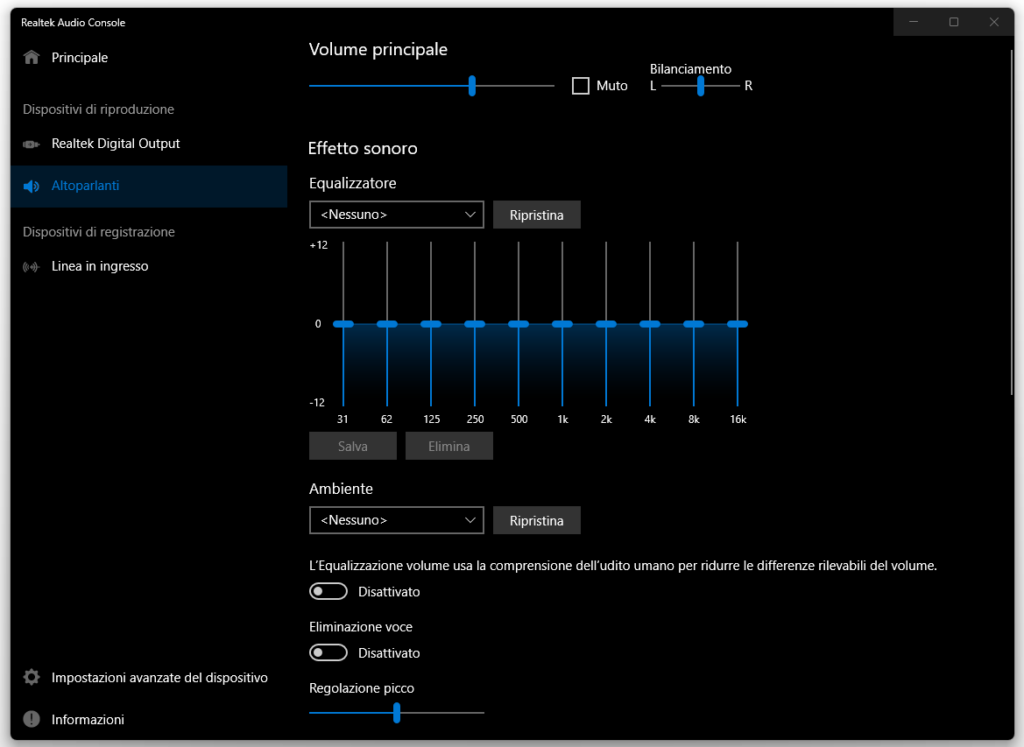Click the 'Eliminazione voce' label

pyautogui.click(x=360, y=627)
